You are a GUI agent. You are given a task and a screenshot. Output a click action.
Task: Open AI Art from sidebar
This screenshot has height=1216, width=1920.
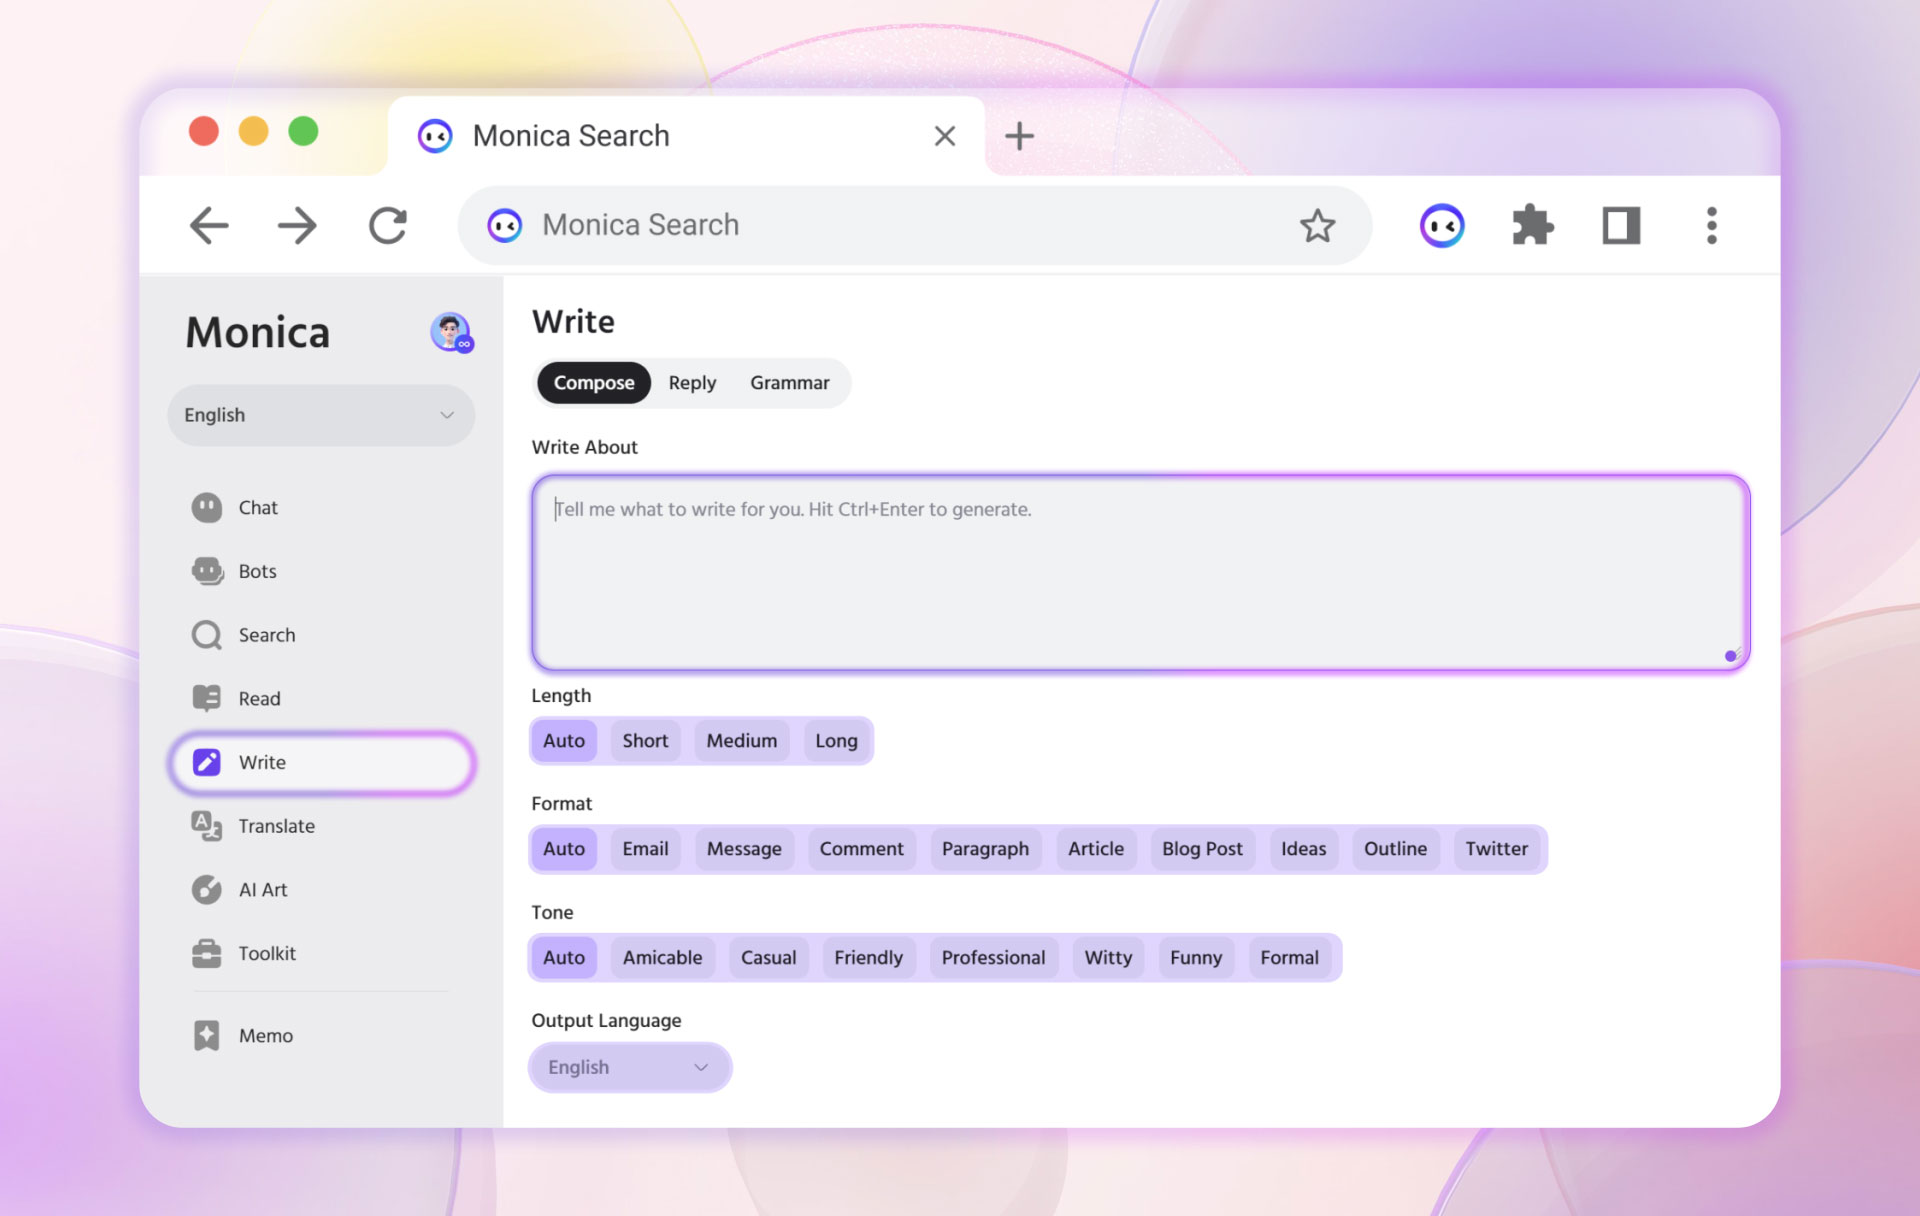pos(207,889)
